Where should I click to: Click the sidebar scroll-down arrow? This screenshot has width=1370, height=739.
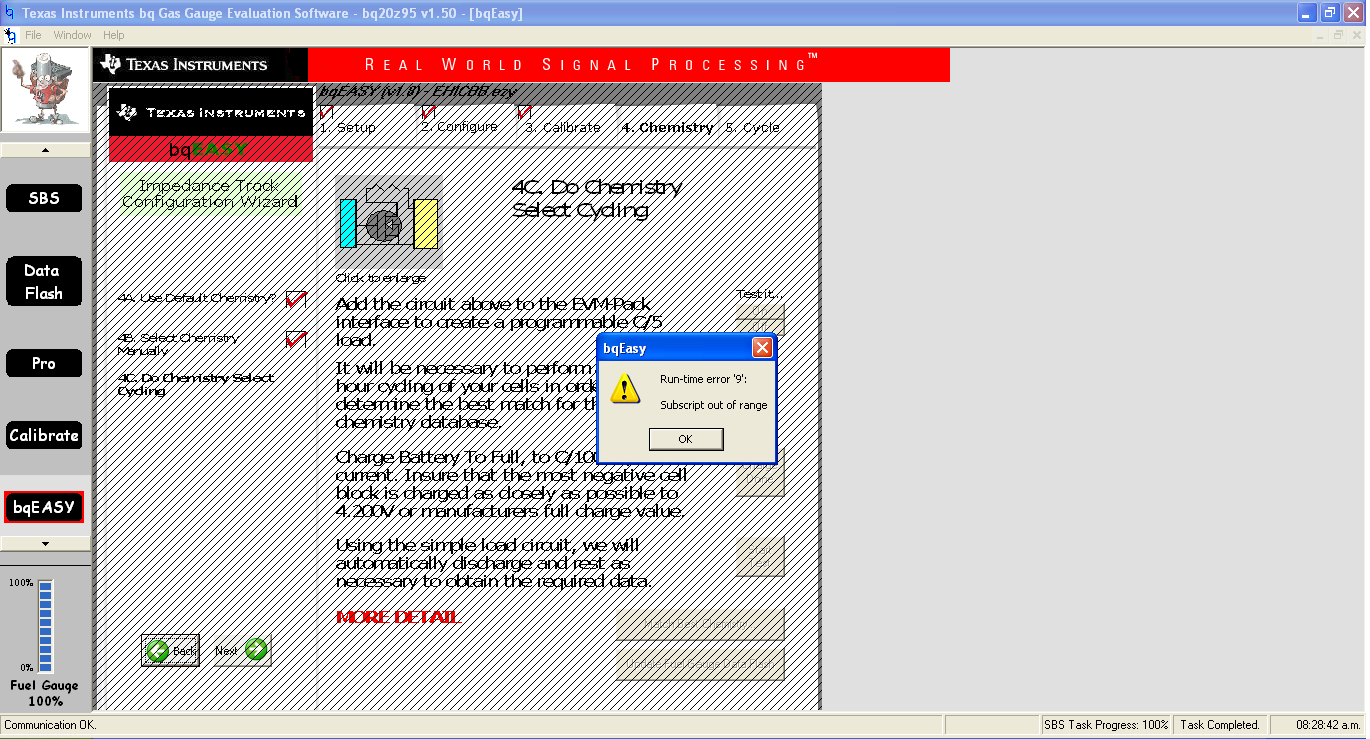pyautogui.click(x=45, y=543)
